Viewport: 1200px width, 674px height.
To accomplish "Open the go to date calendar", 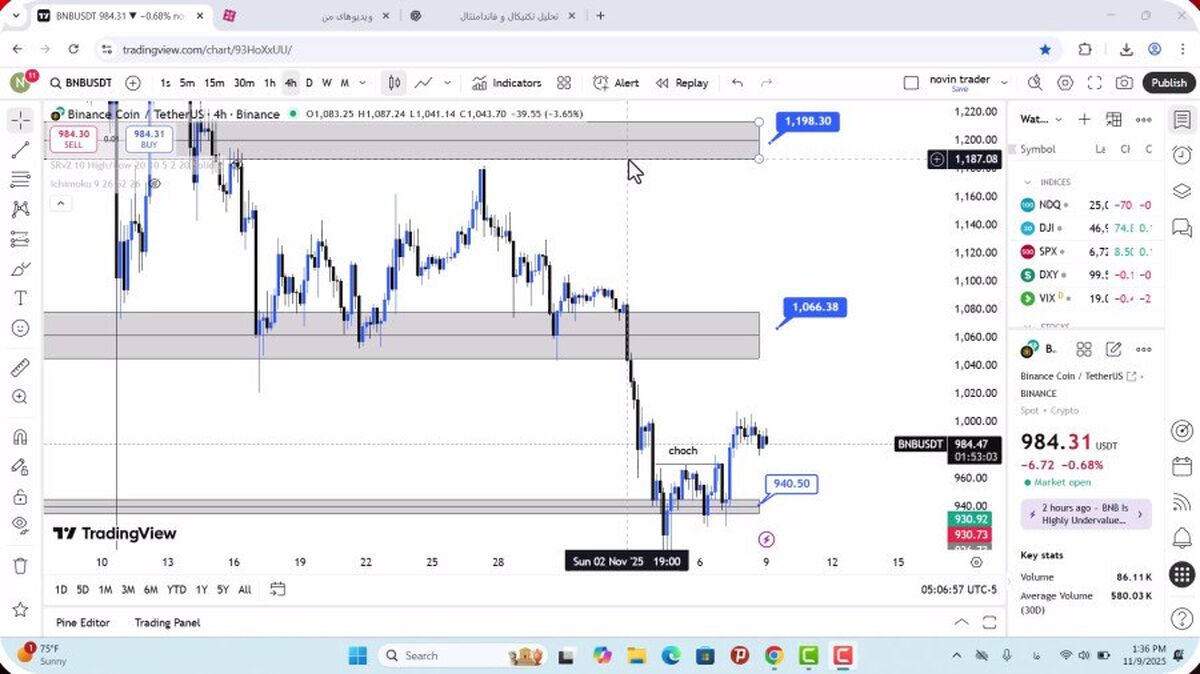I will [x=278, y=589].
